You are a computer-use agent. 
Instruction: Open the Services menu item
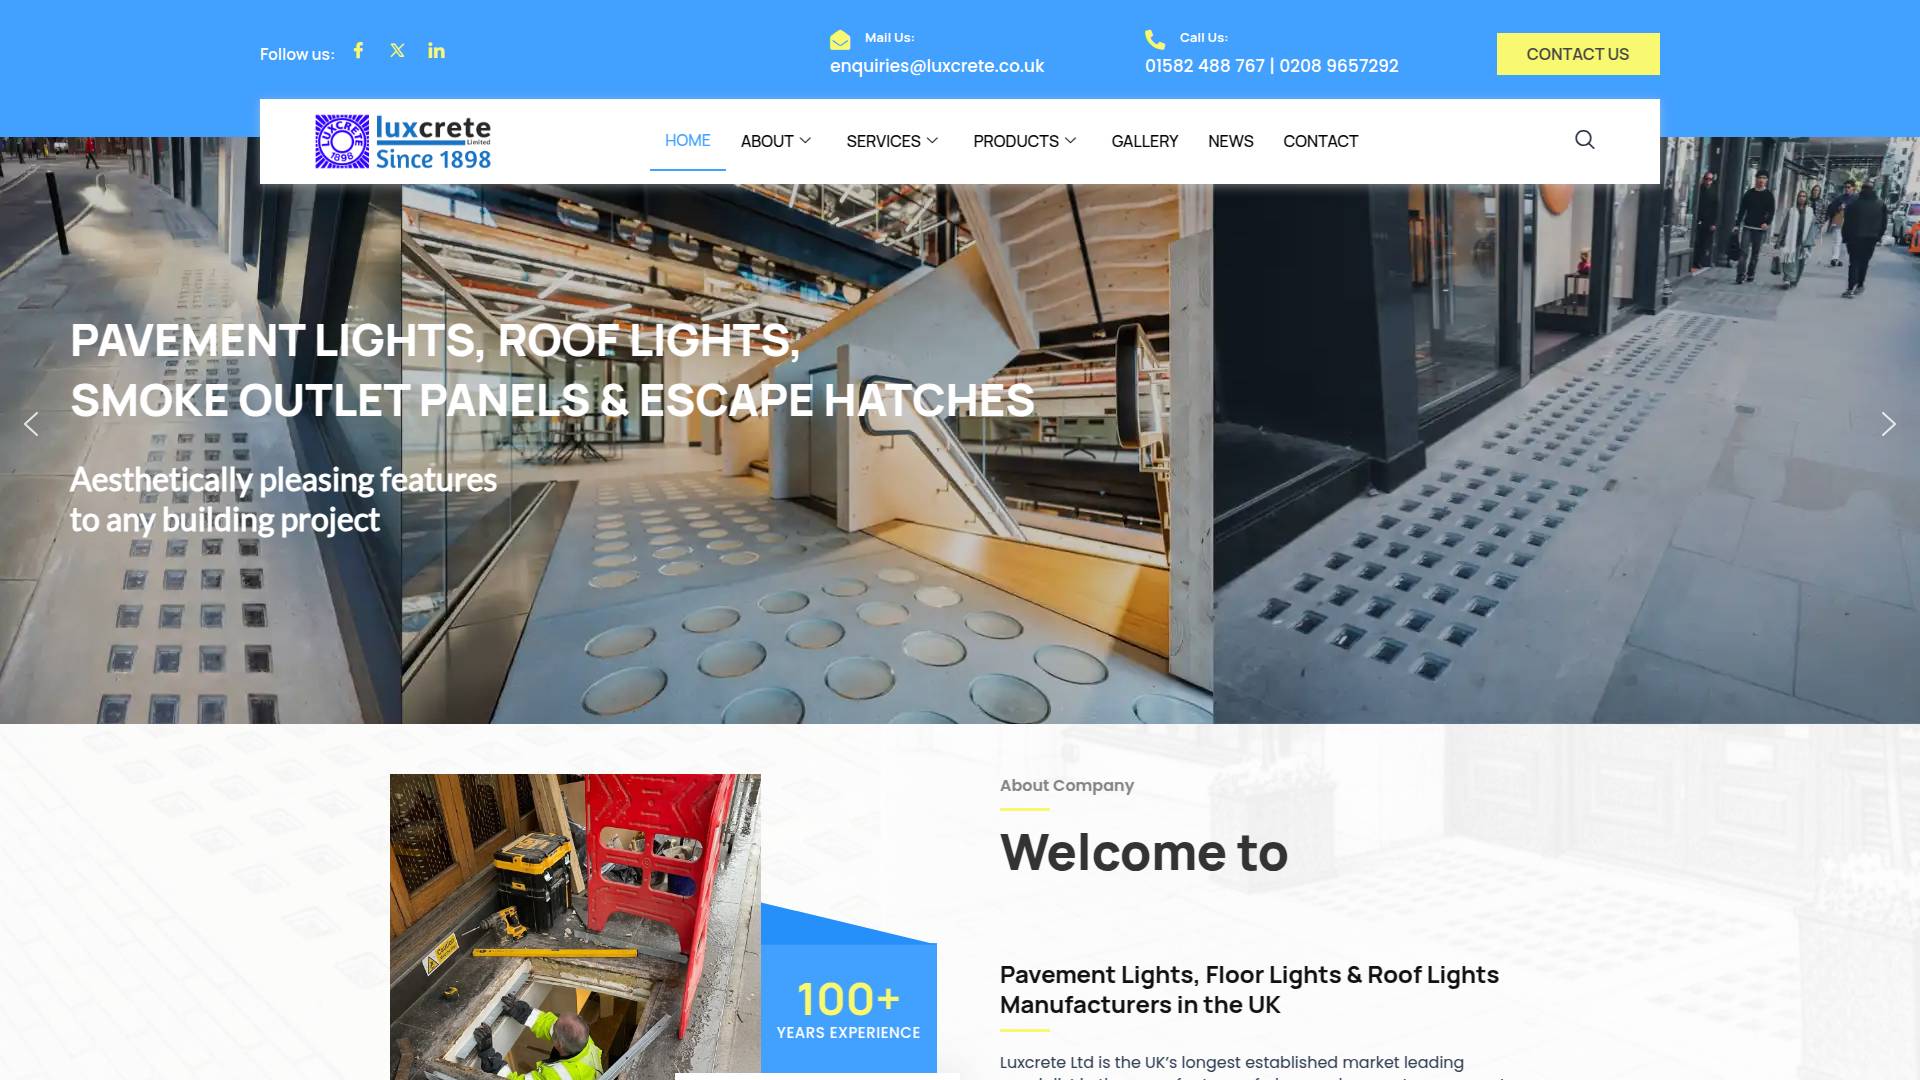883,141
